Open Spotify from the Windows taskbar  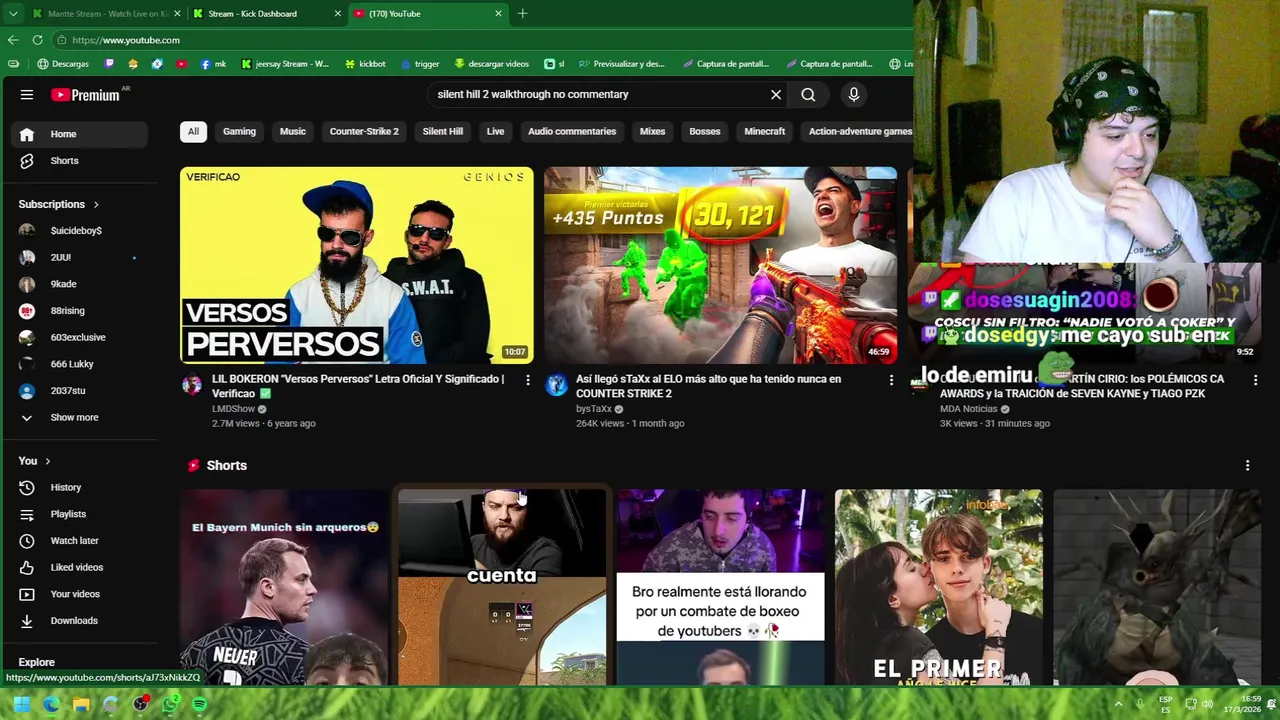point(199,705)
